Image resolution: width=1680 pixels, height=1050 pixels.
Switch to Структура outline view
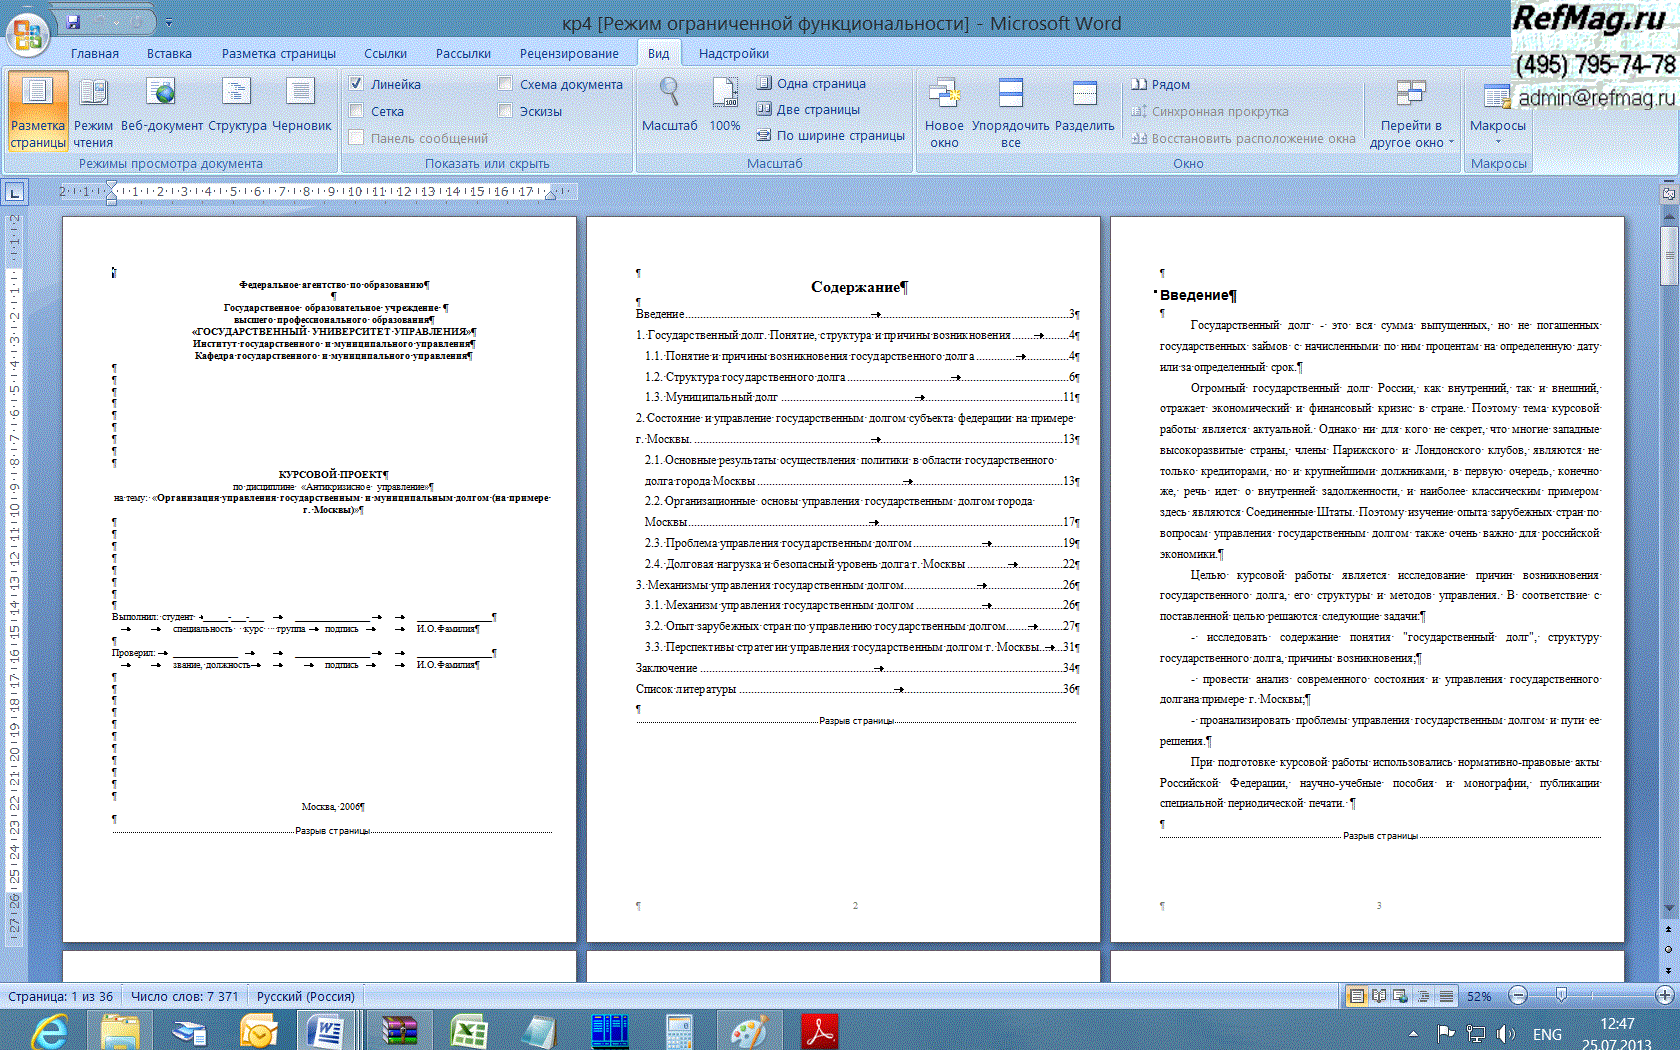click(237, 107)
